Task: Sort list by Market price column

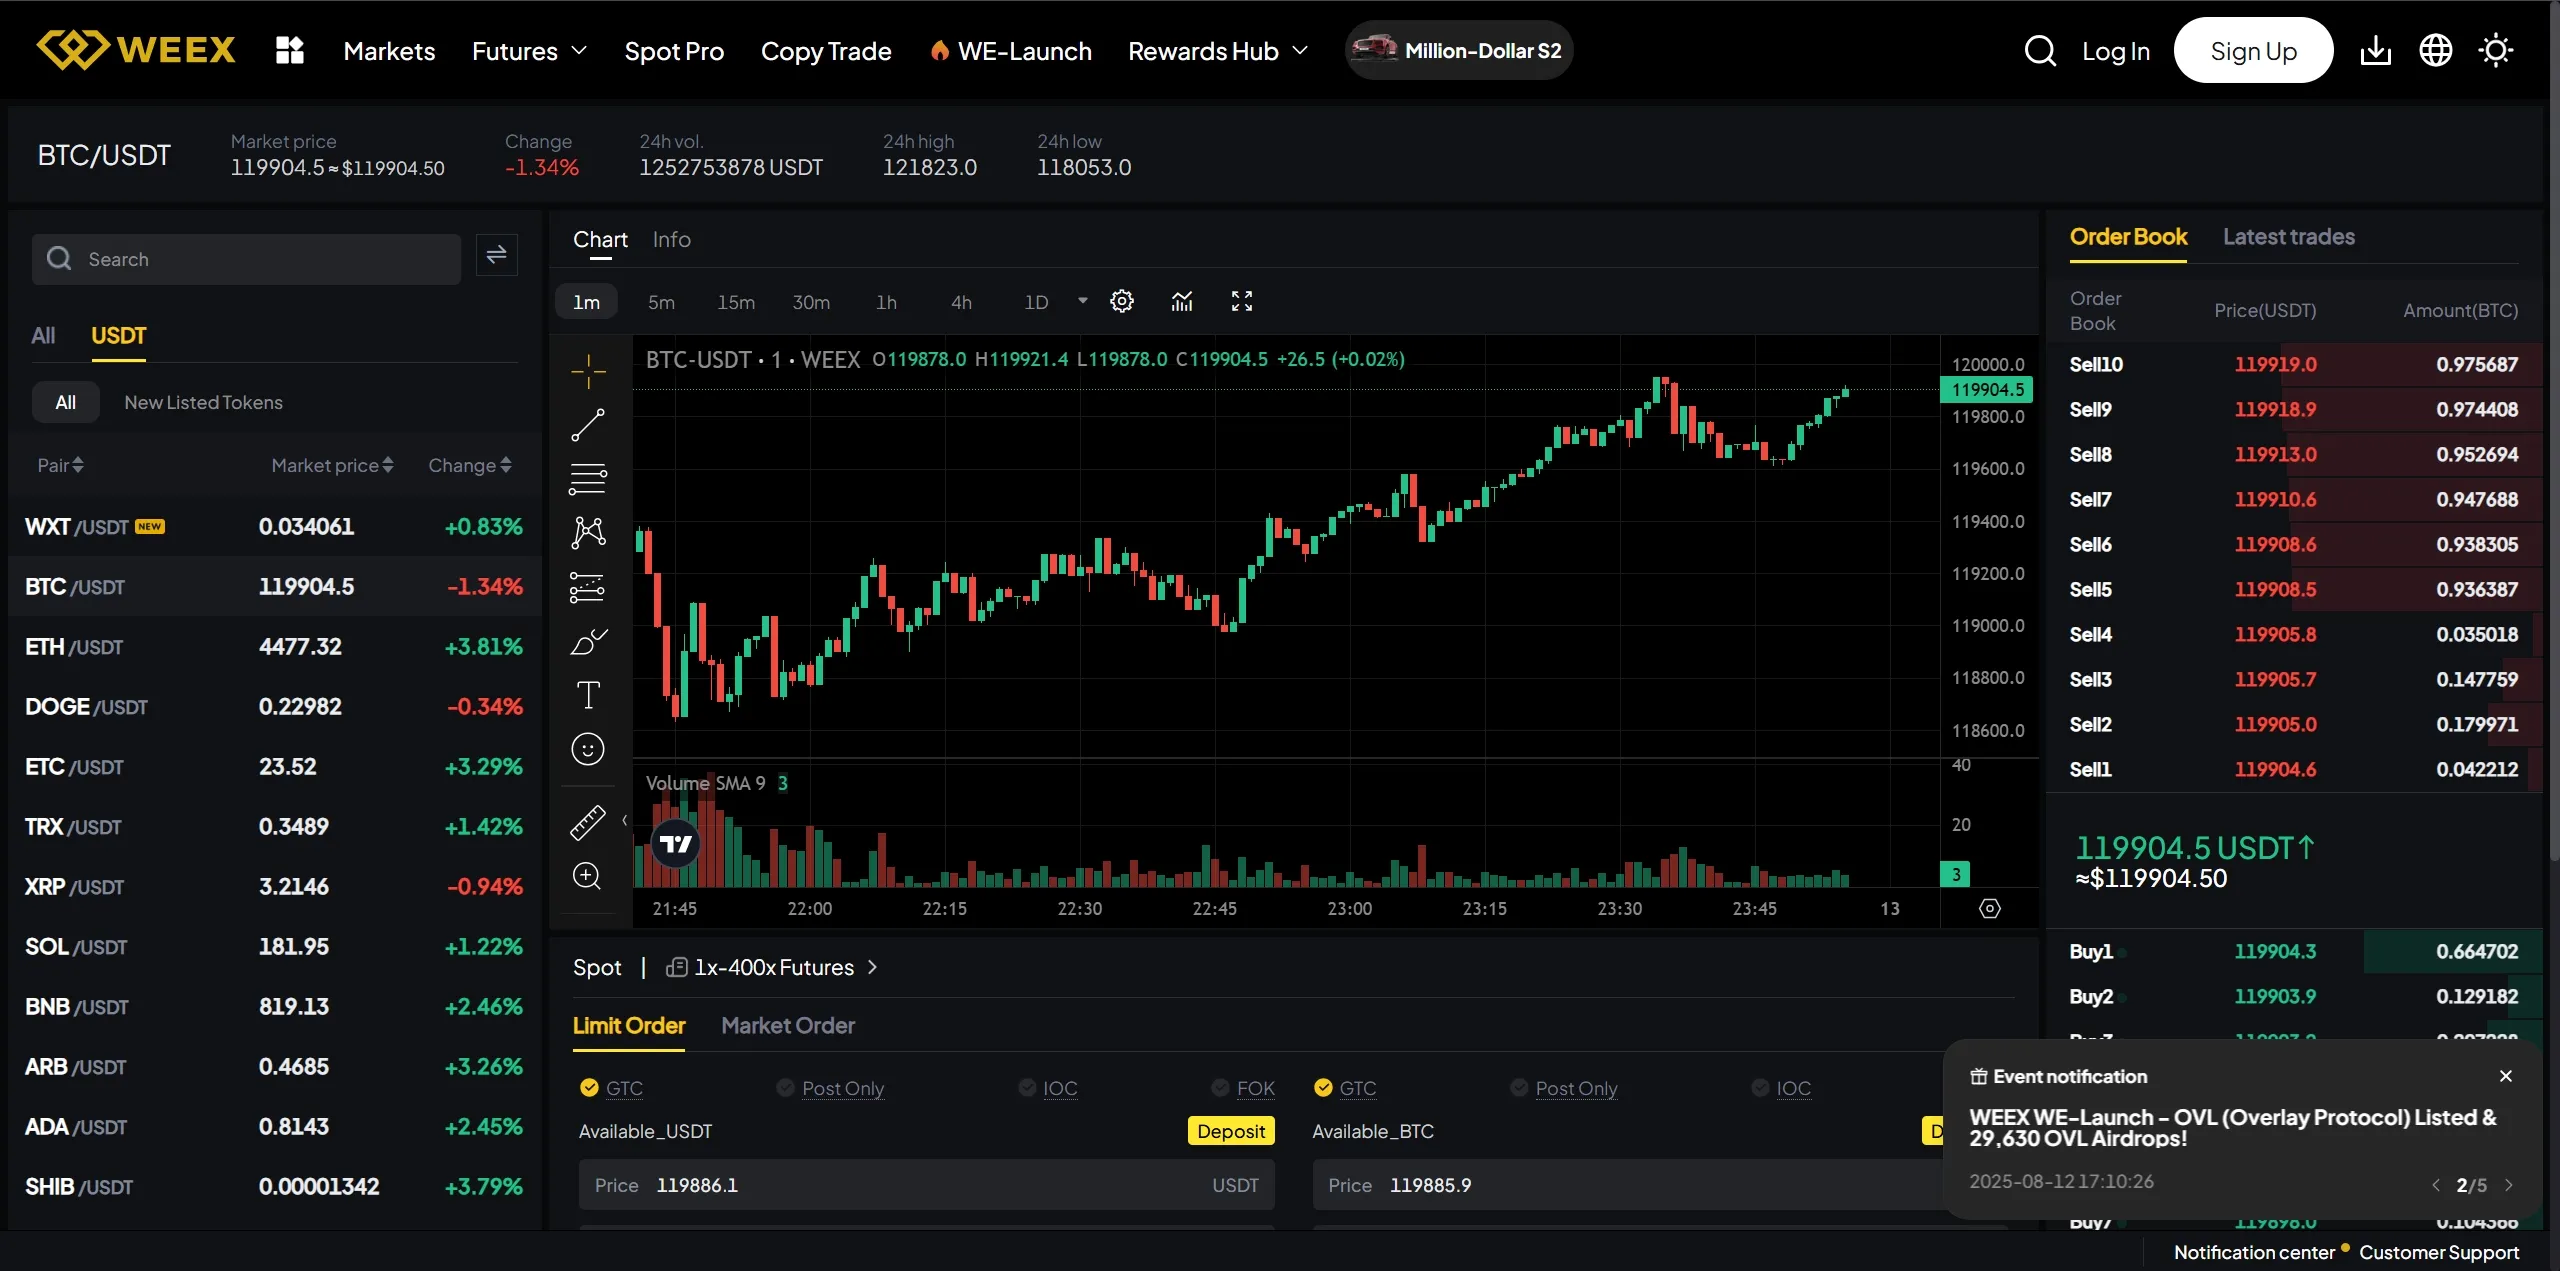Action: point(332,465)
